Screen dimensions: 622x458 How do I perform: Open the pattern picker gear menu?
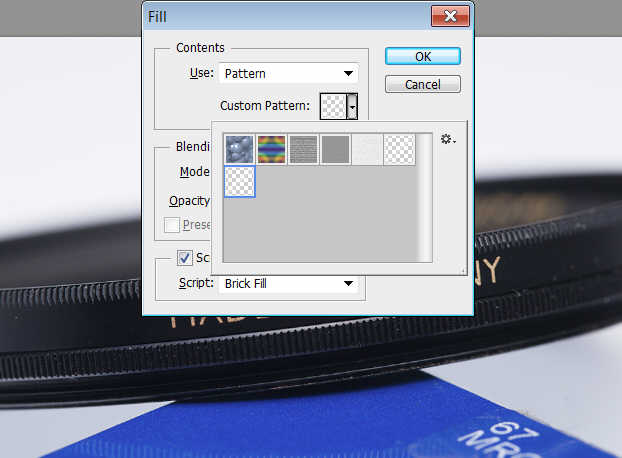448,139
